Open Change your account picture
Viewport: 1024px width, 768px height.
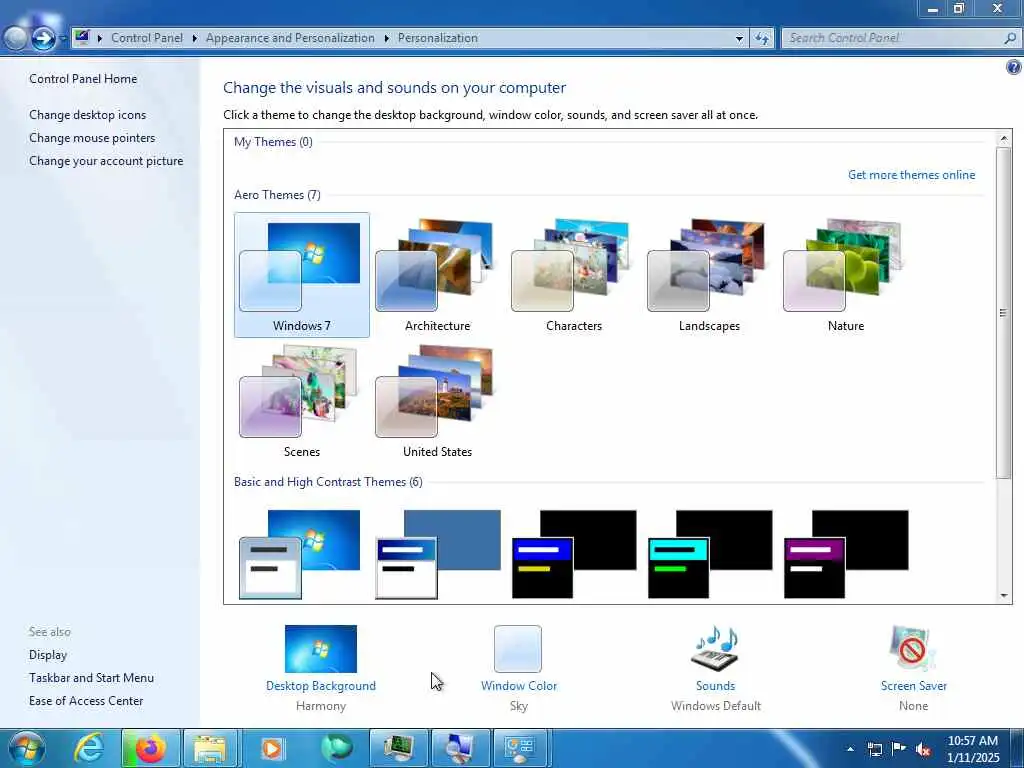106,161
